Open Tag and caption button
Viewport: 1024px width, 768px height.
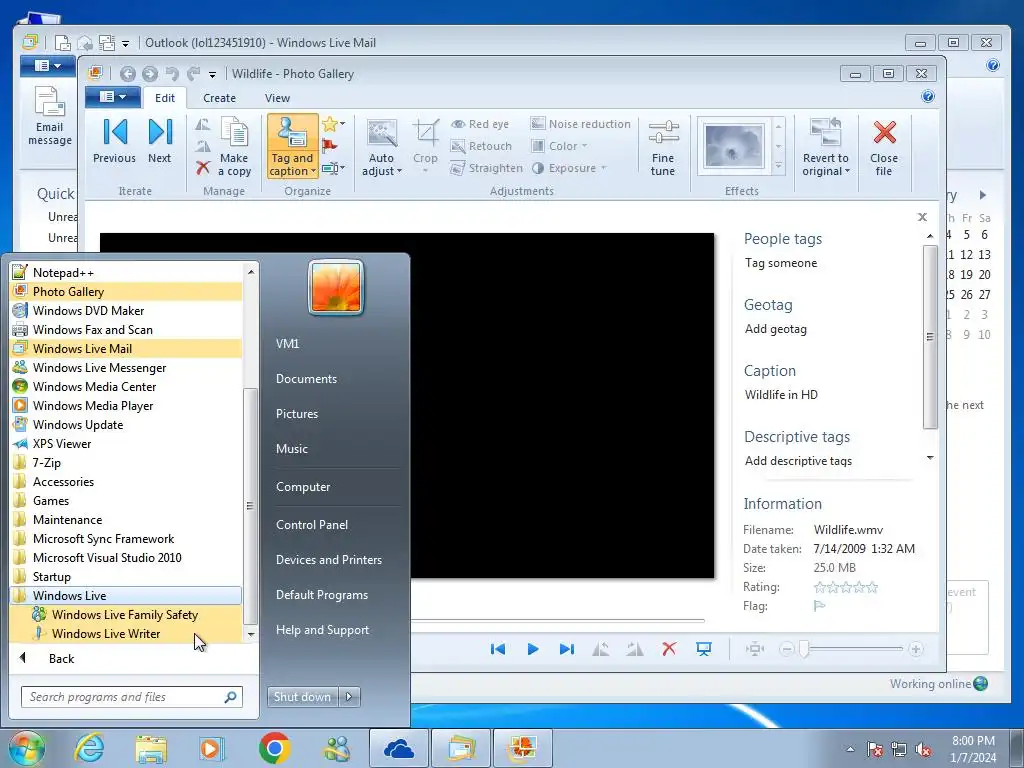click(x=292, y=146)
